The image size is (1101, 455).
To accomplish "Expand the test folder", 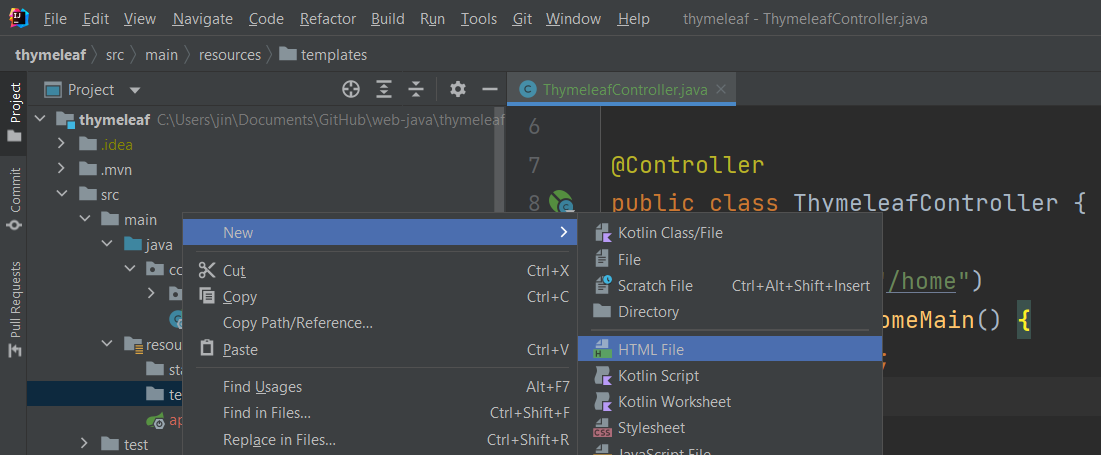I will pyautogui.click(x=85, y=444).
